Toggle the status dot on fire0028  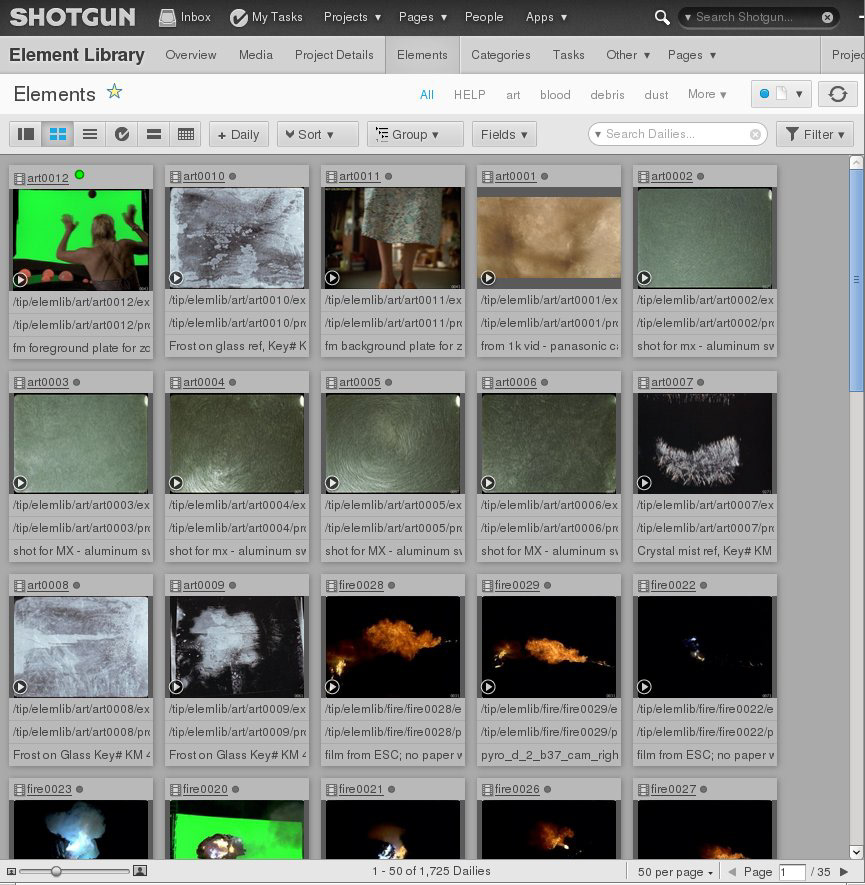tap(392, 585)
